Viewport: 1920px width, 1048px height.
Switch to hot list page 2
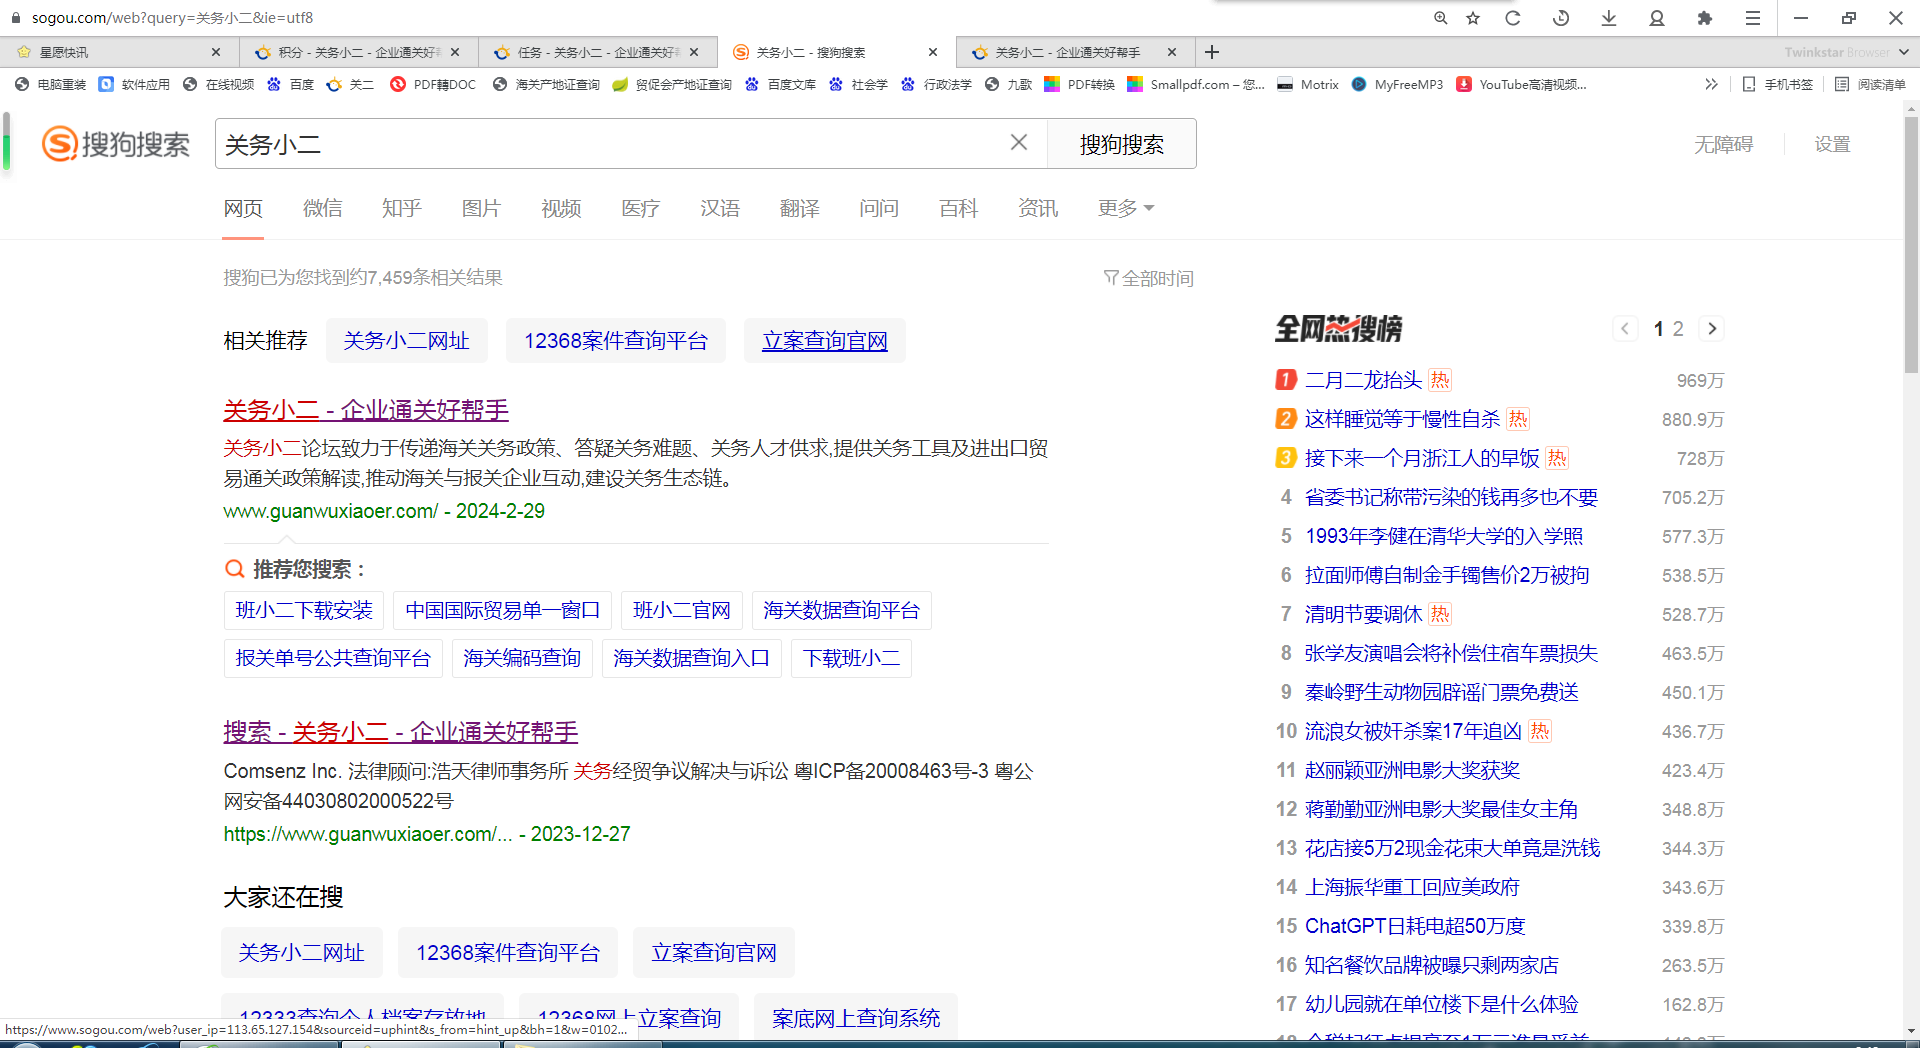coord(1678,329)
